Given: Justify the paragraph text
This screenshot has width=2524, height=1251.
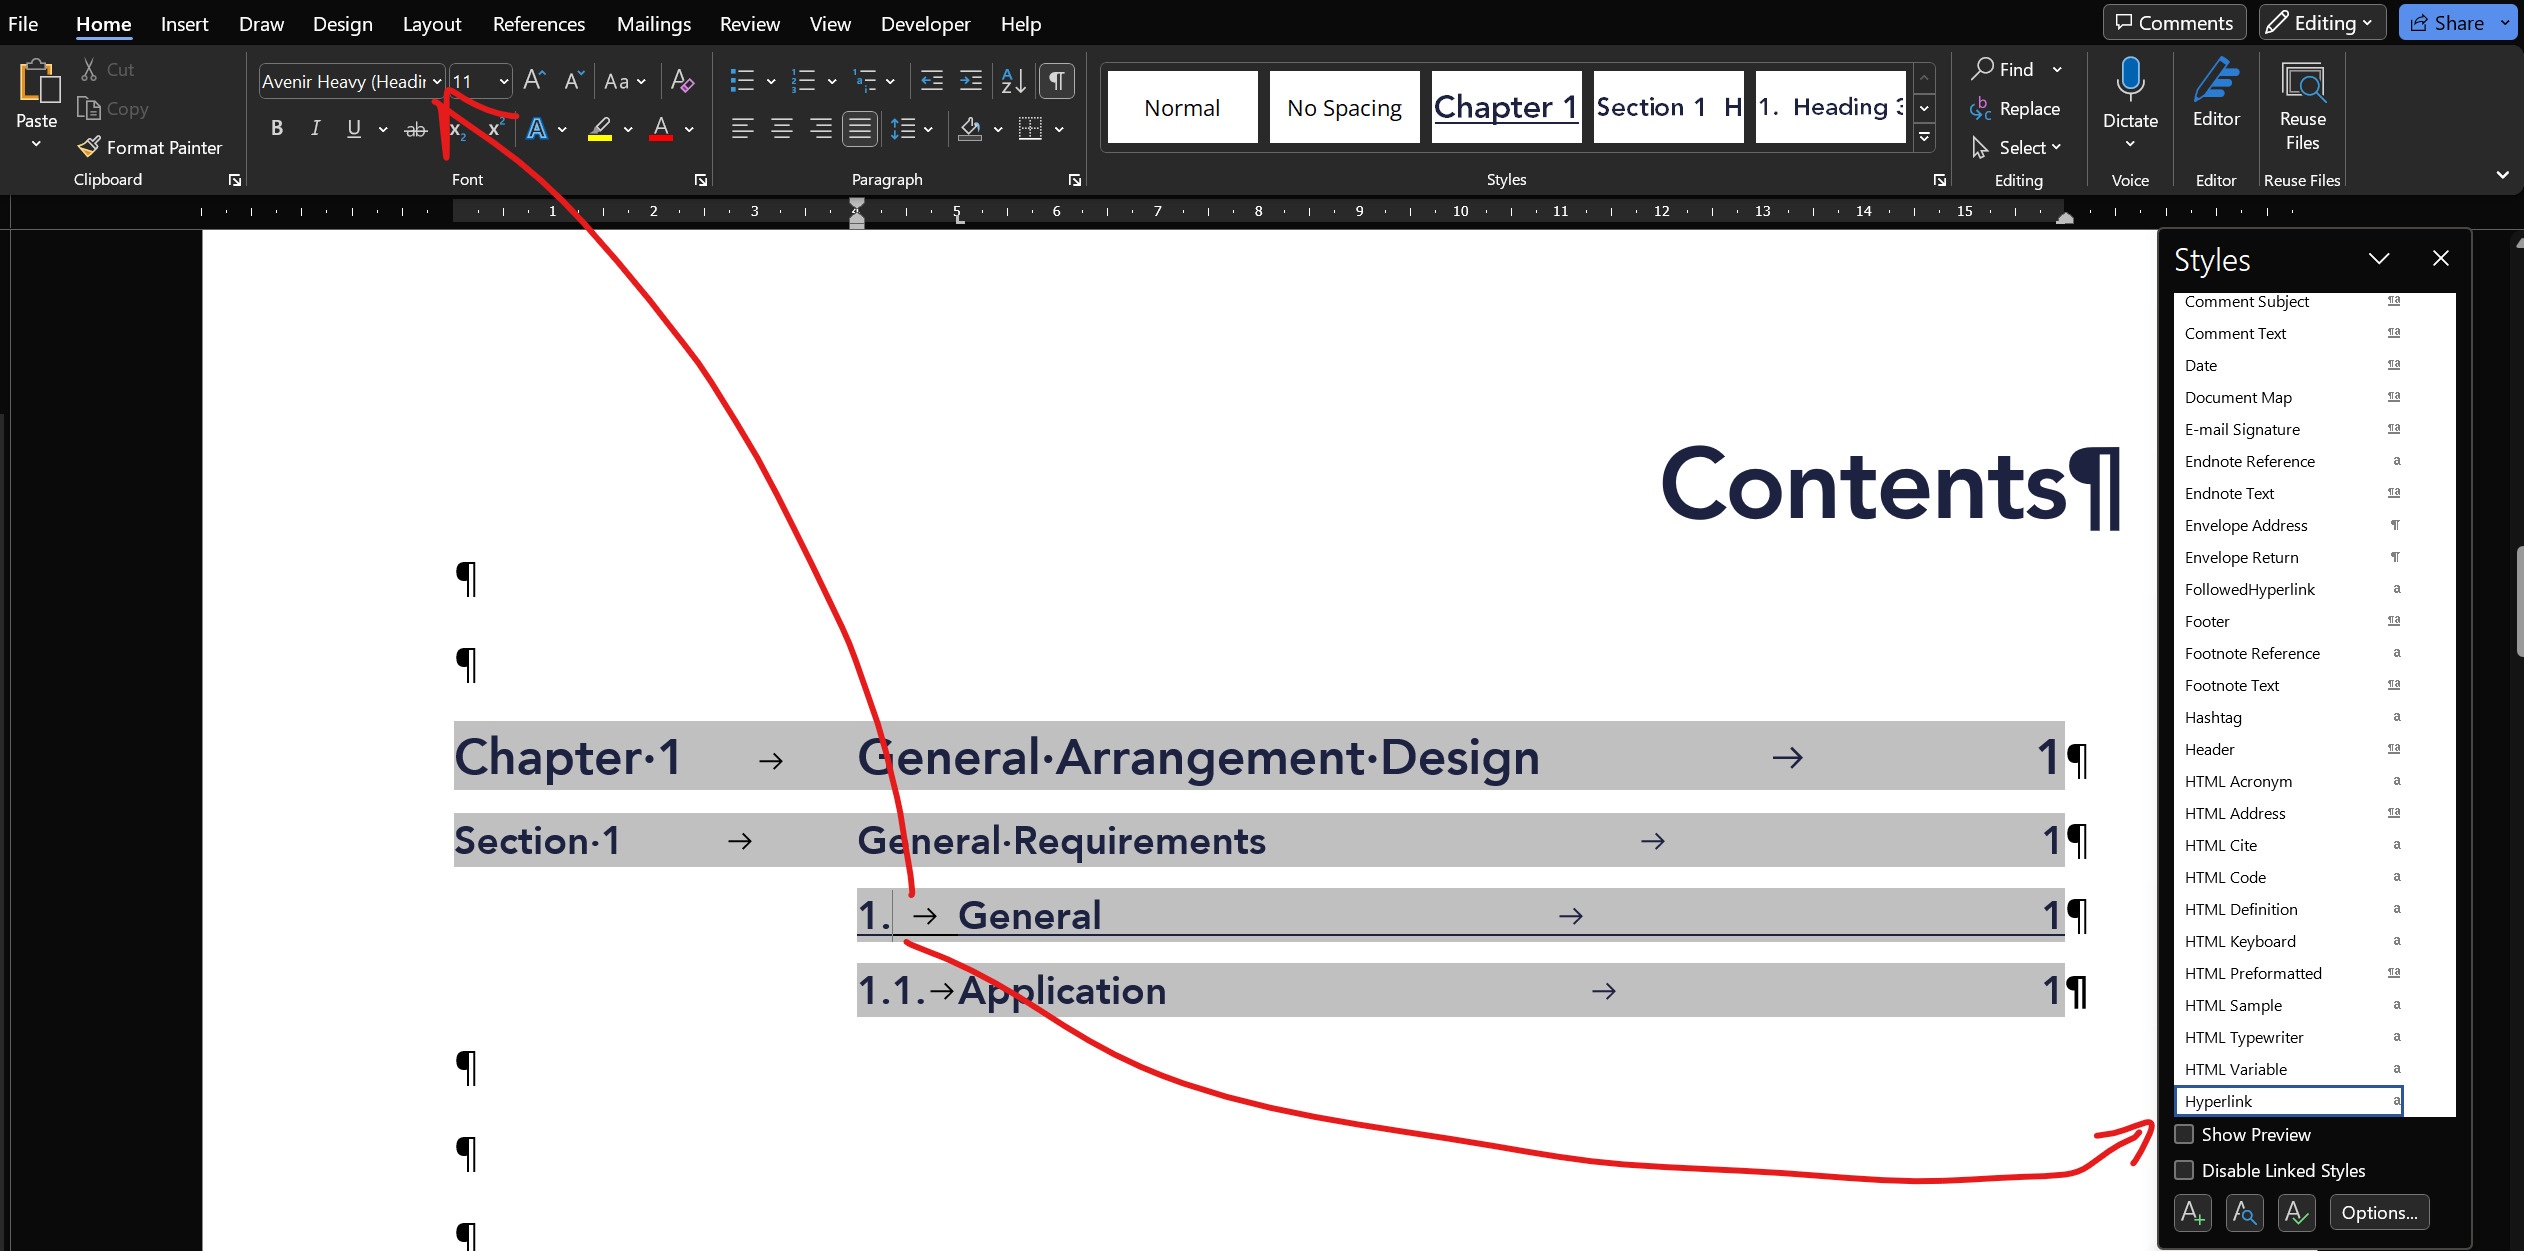Looking at the screenshot, I should (860, 128).
